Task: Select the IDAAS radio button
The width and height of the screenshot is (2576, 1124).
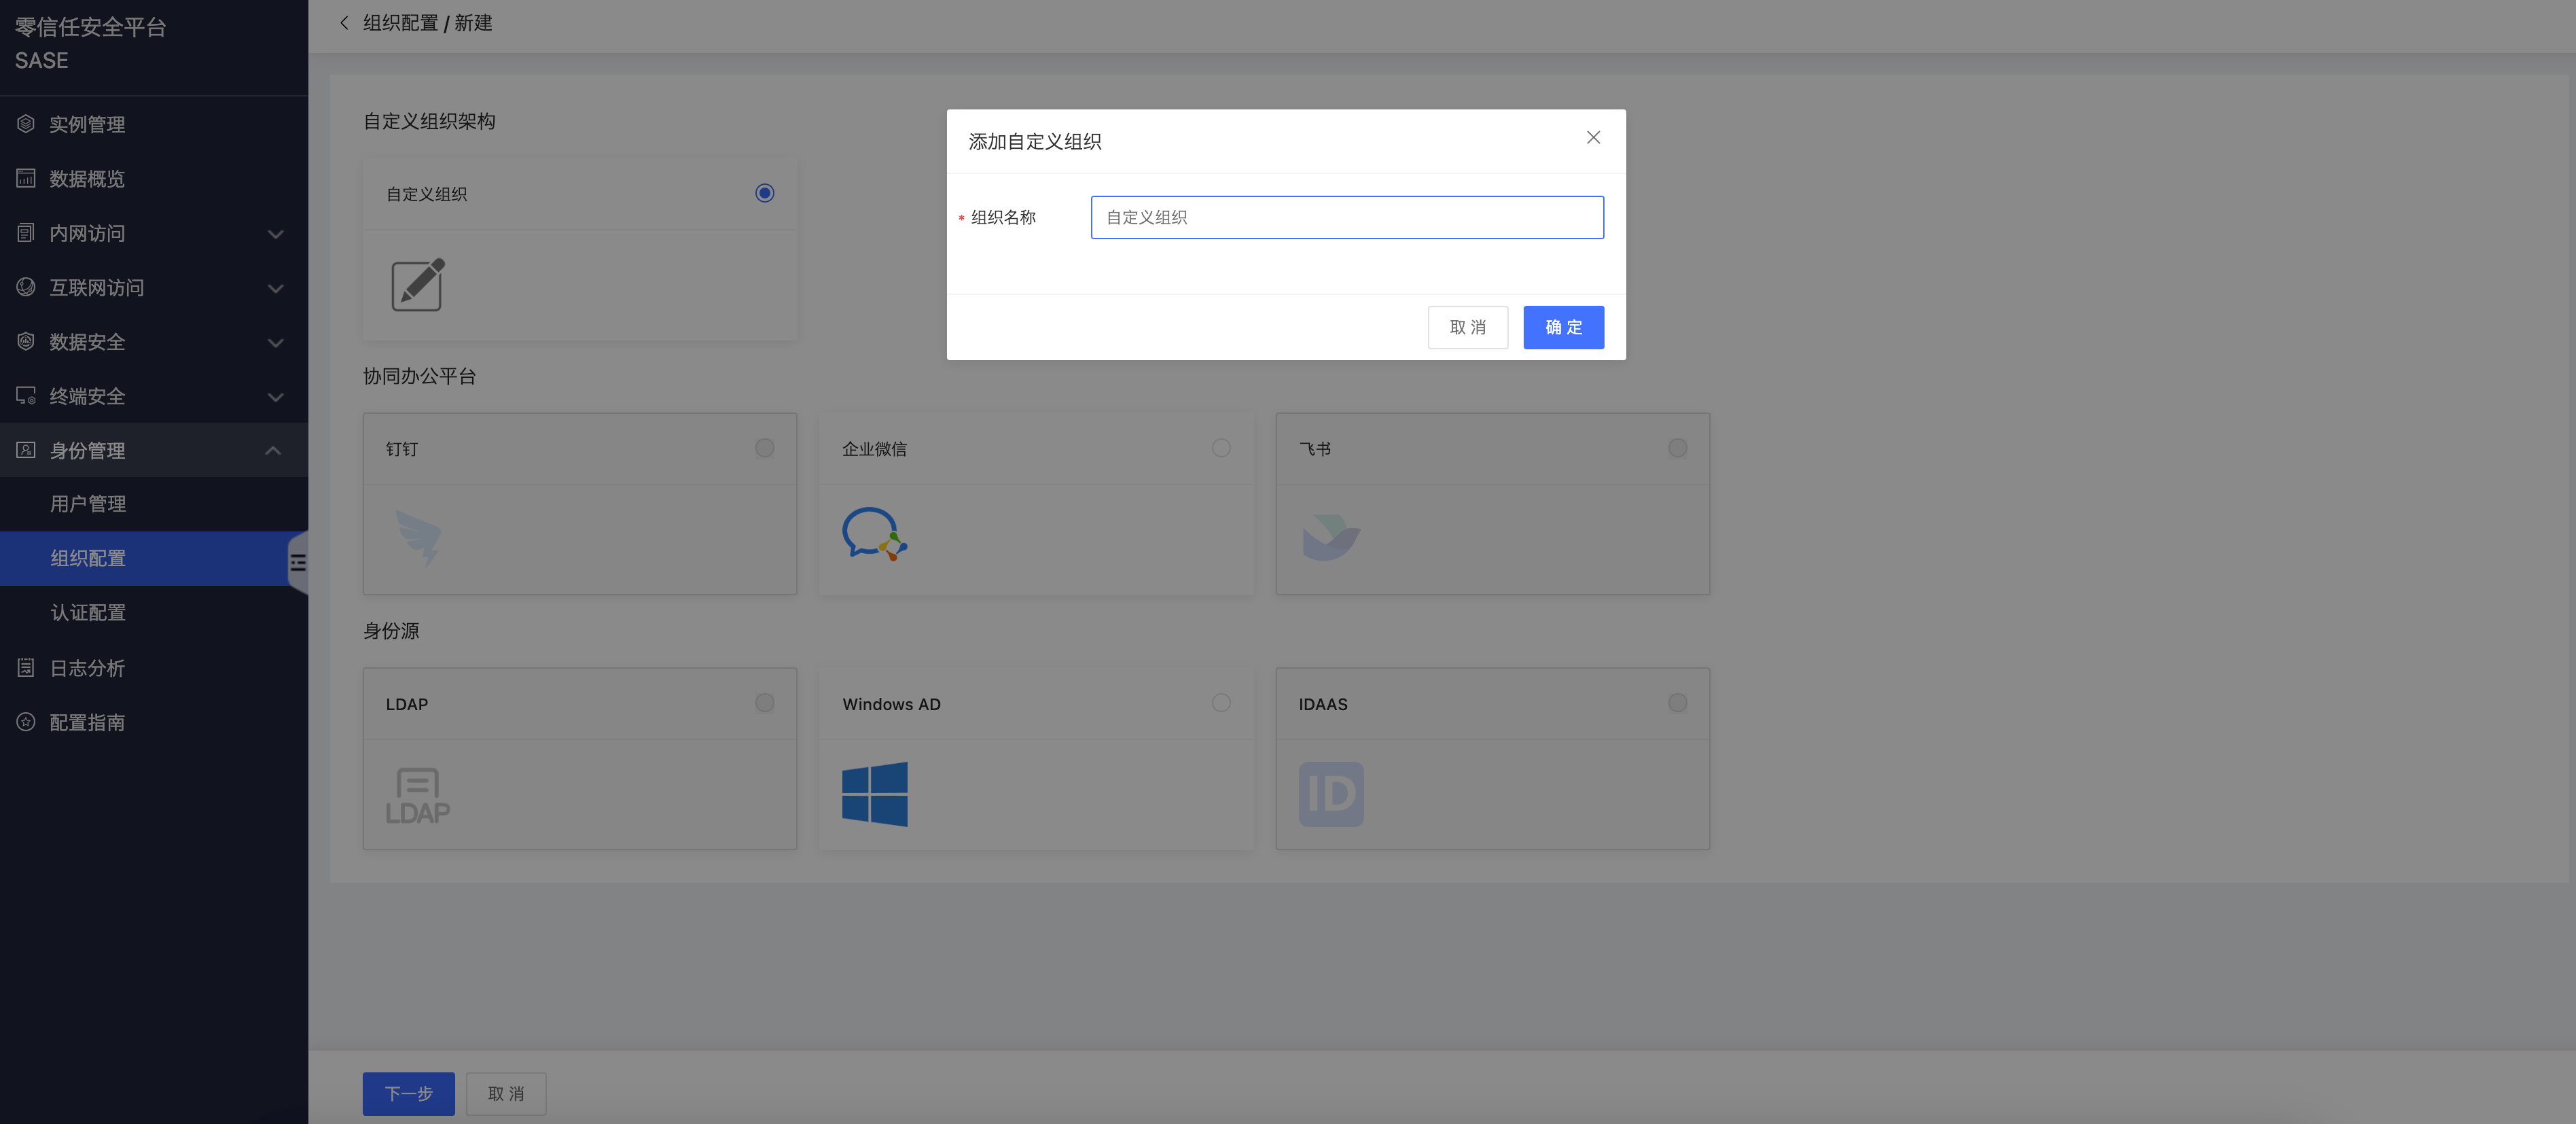Action: 1678,703
